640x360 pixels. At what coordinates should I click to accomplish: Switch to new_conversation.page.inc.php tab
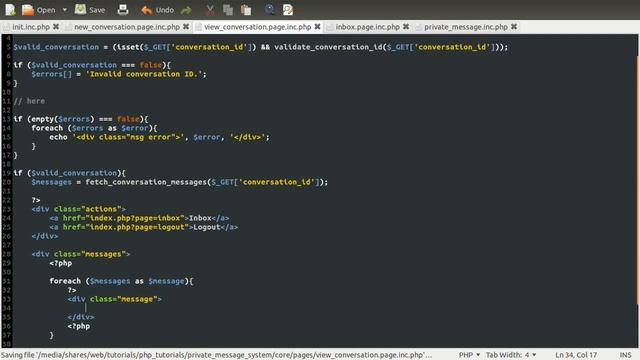click(127, 27)
